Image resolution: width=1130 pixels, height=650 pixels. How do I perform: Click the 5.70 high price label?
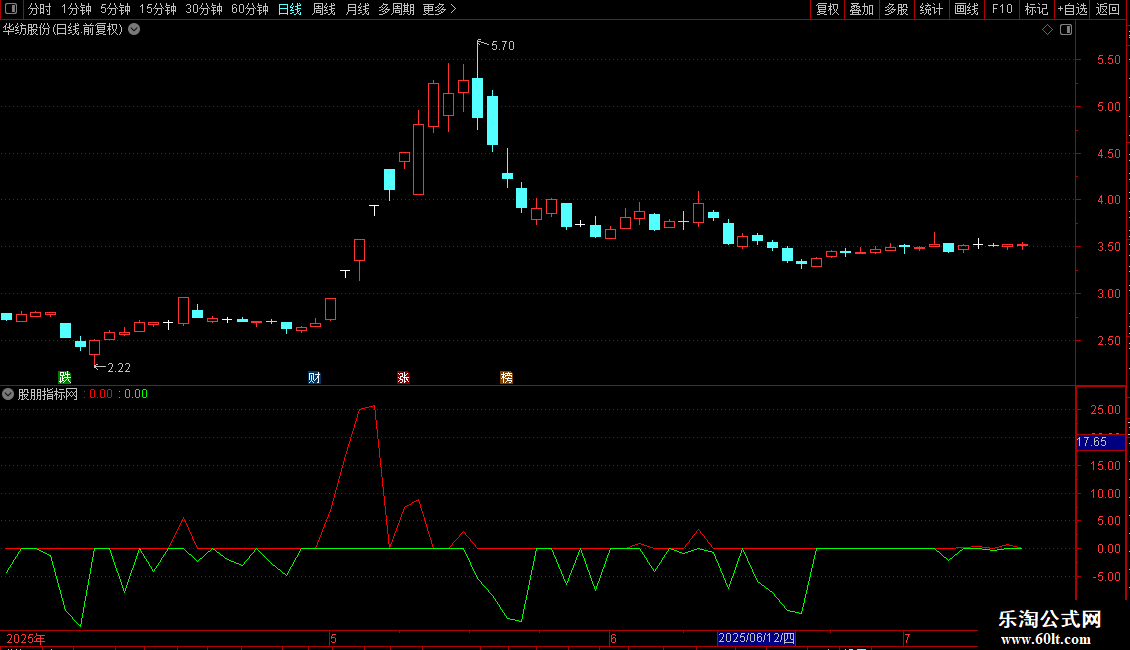[x=503, y=46]
